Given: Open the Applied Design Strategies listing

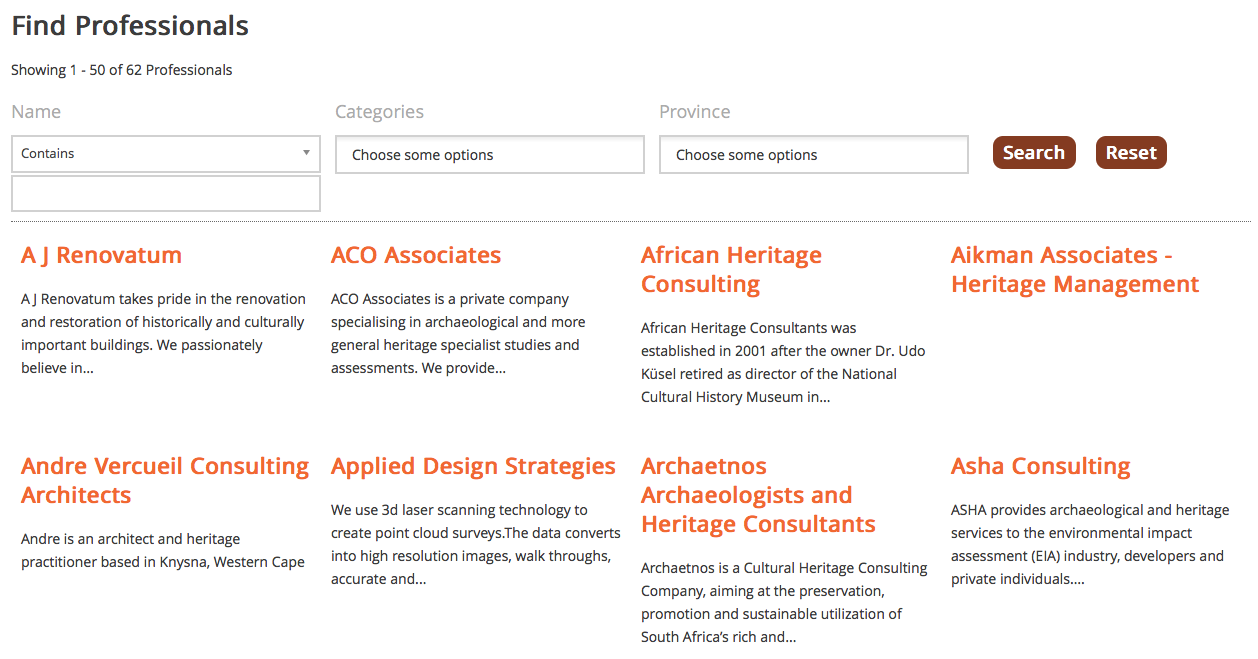Looking at the screenshot, I should 473,466.
